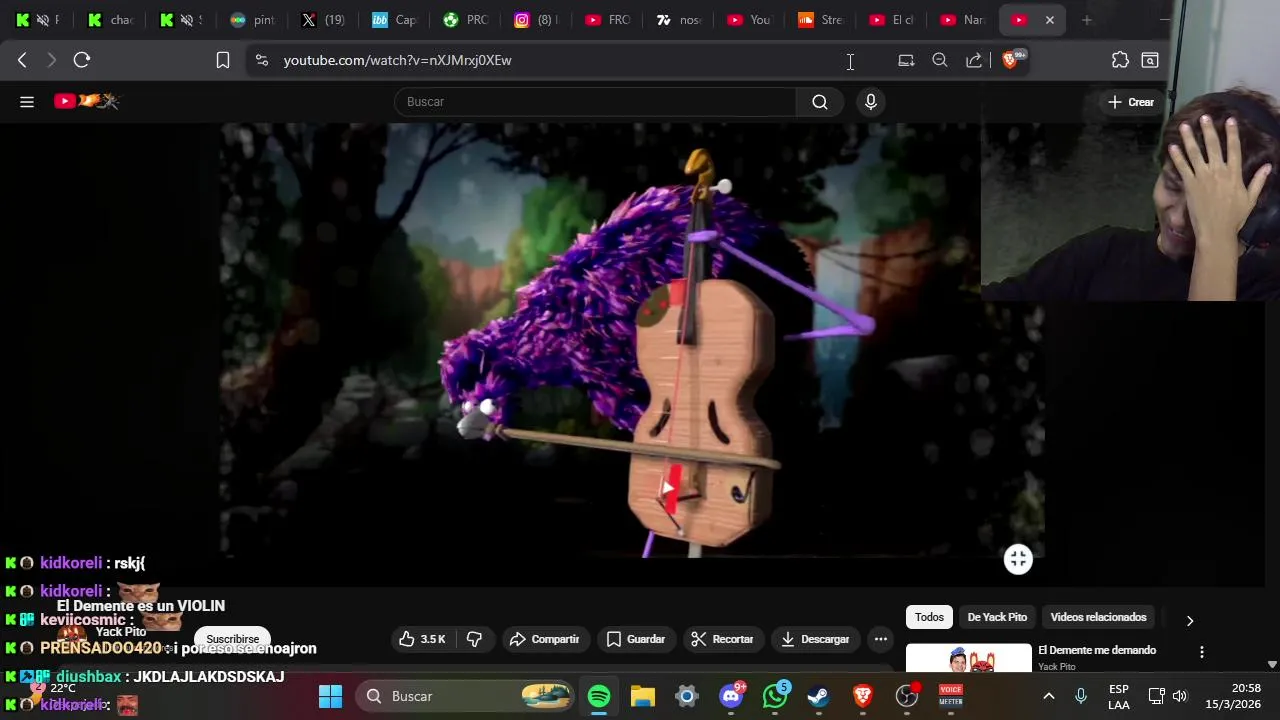This screenshot has width=1280, height=720.
Task: Open OBS Studio from the taskbar
Action: (907, 696)
